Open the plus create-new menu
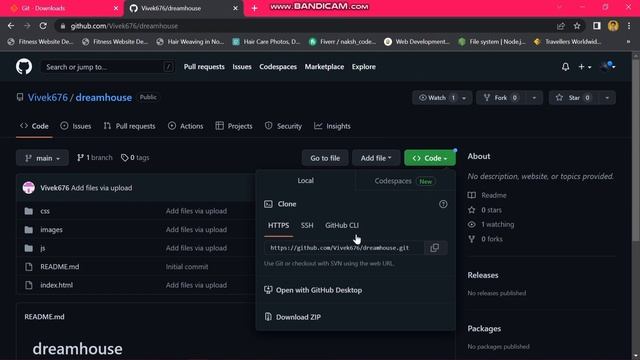This screenshot has height=360, width=640. coord(584,67)
